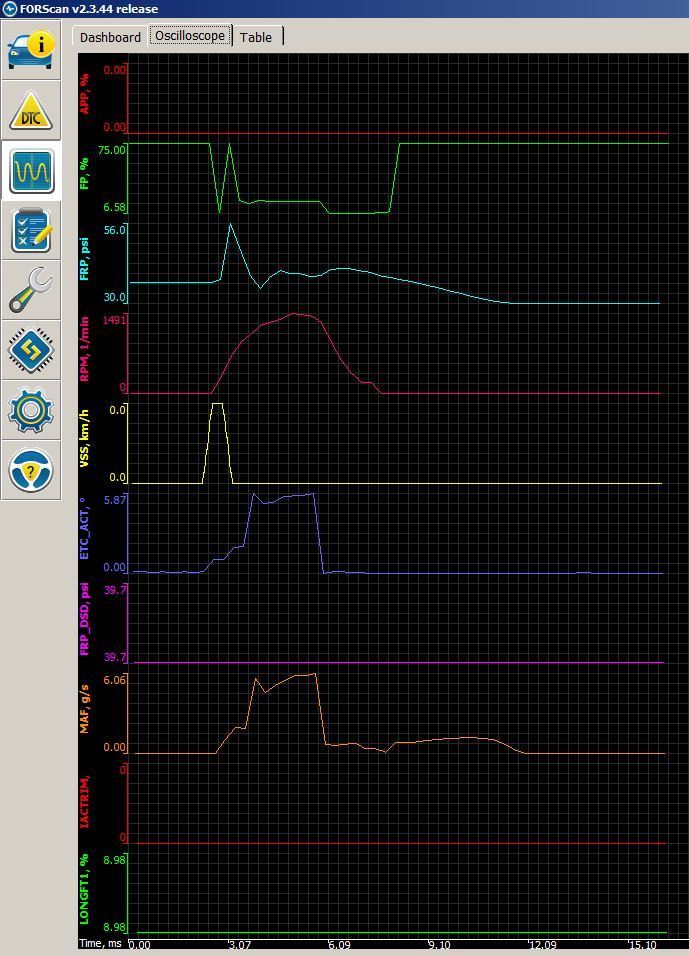Viewport: 689px width, 956px height.
Task: Click the VSS km/h yellow spike
Action: coord(217,405)
